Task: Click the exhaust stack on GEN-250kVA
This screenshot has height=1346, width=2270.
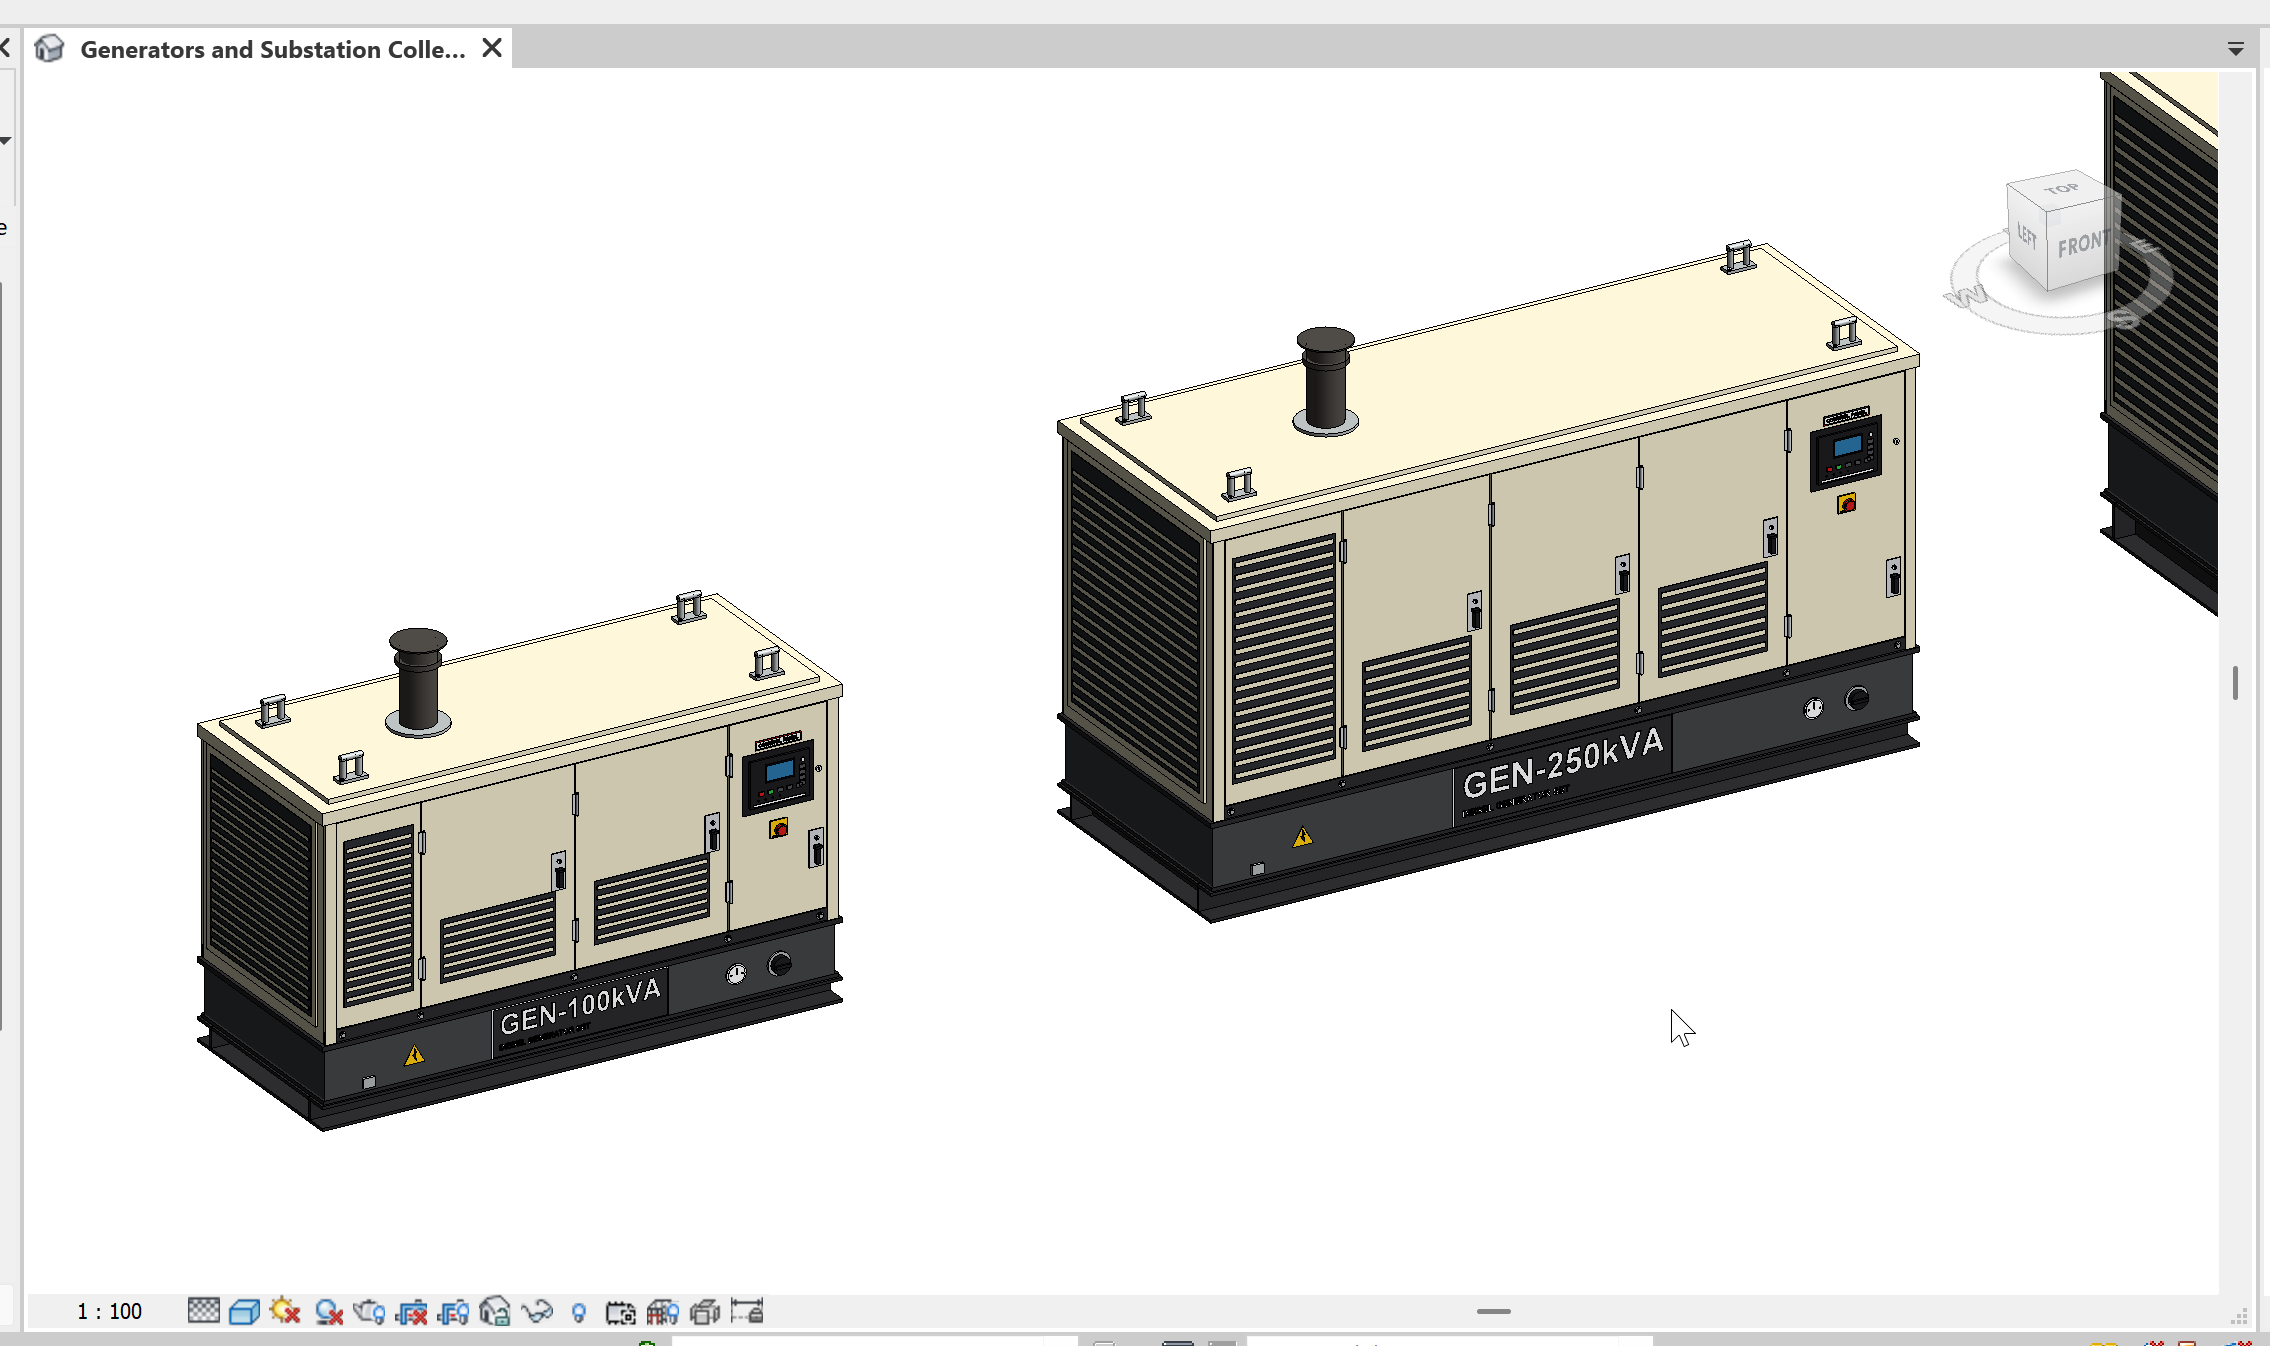Action: [x=1325, y=380]
